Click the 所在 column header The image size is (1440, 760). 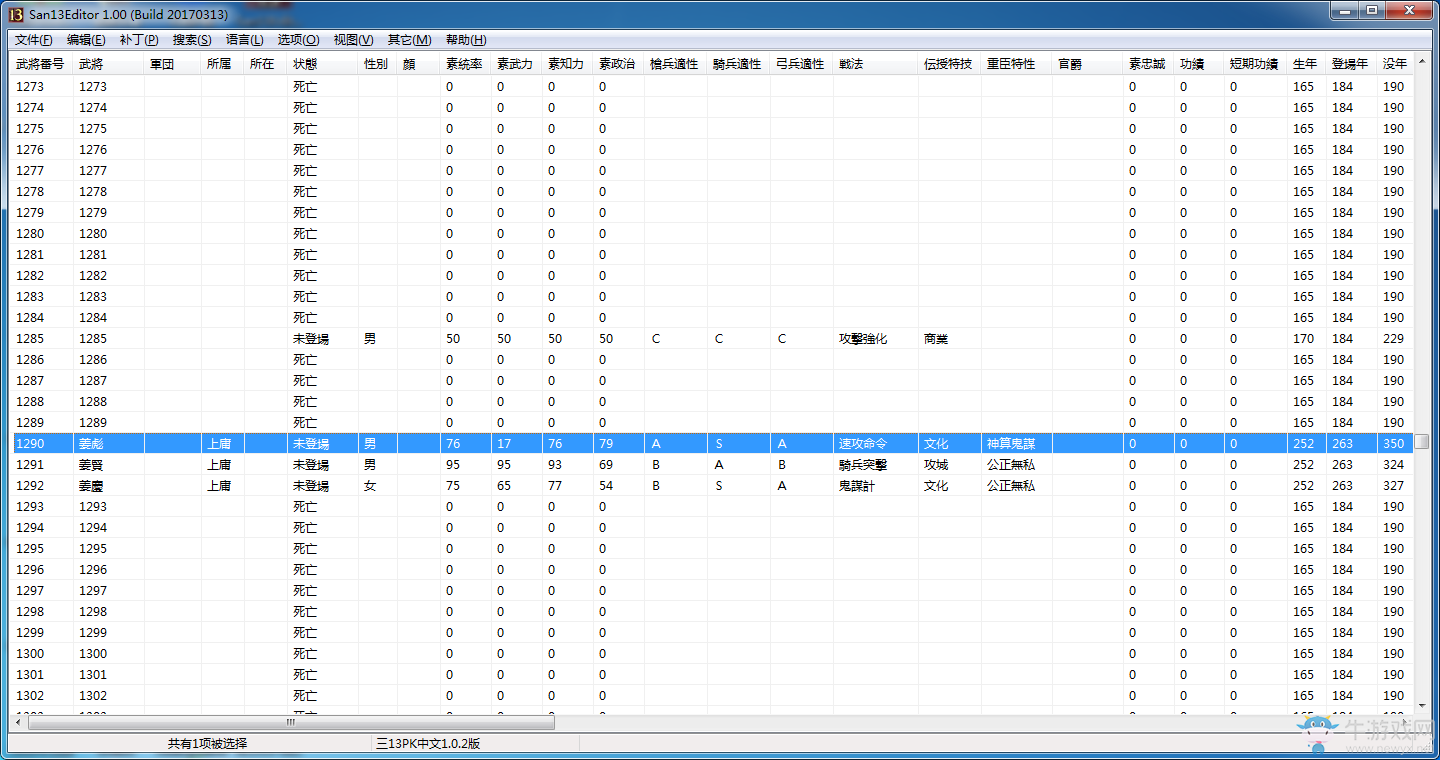[265, 64]
